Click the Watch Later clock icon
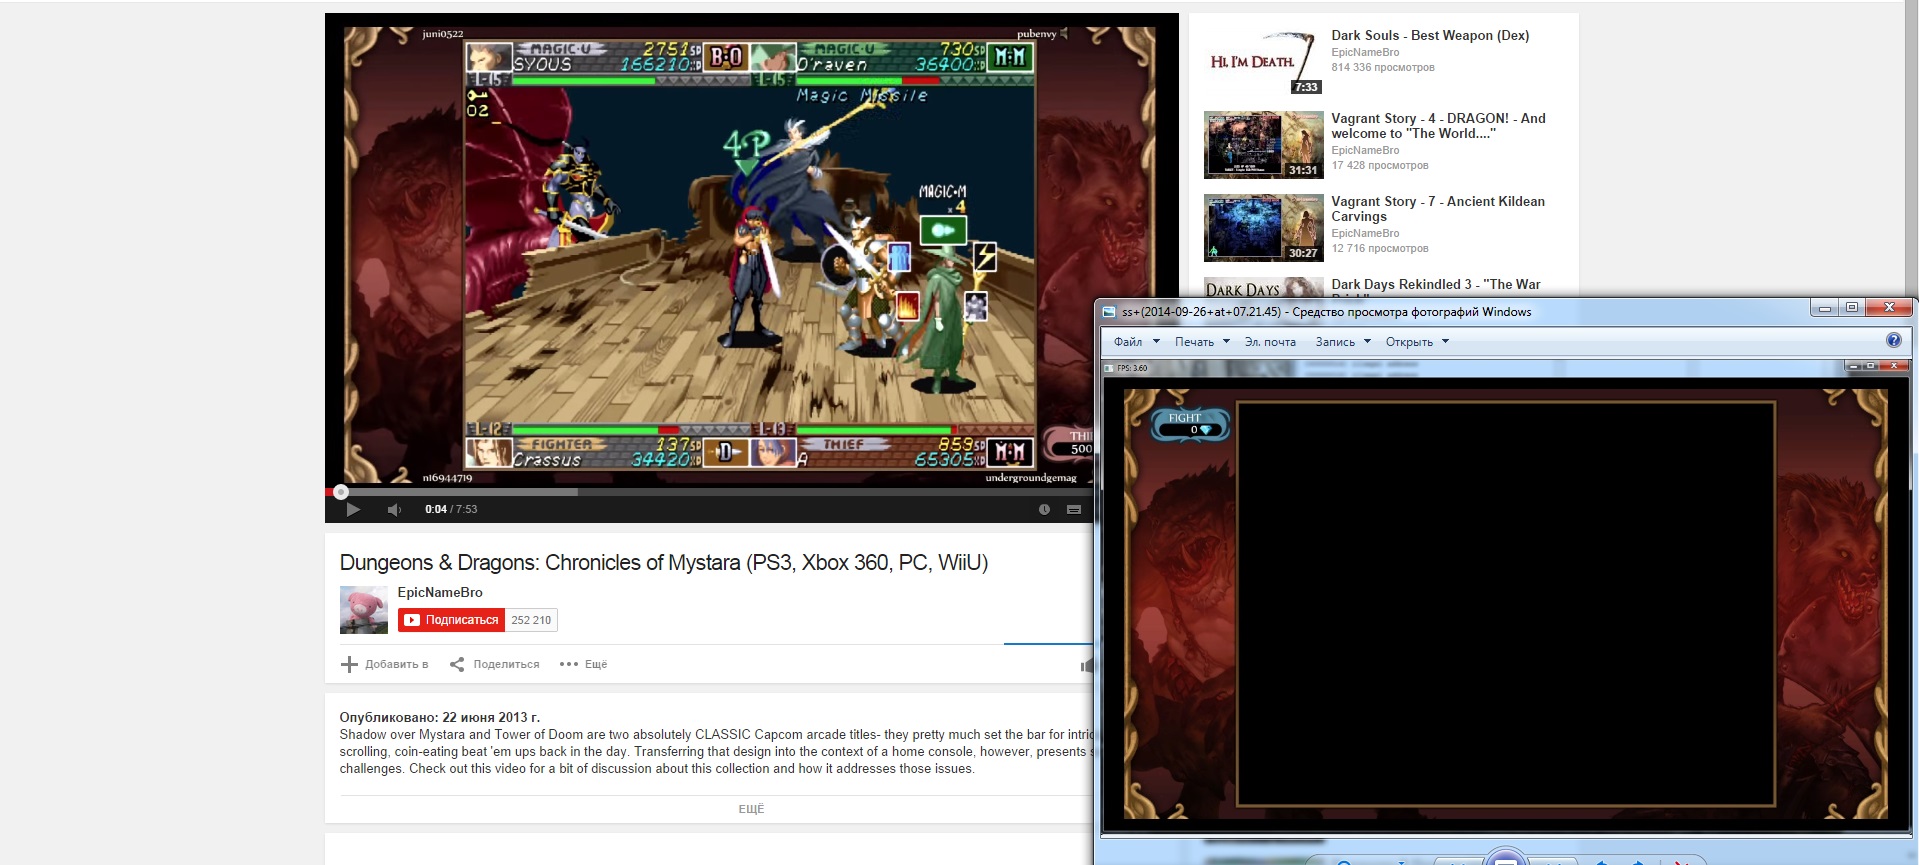 pos(1044,509)
